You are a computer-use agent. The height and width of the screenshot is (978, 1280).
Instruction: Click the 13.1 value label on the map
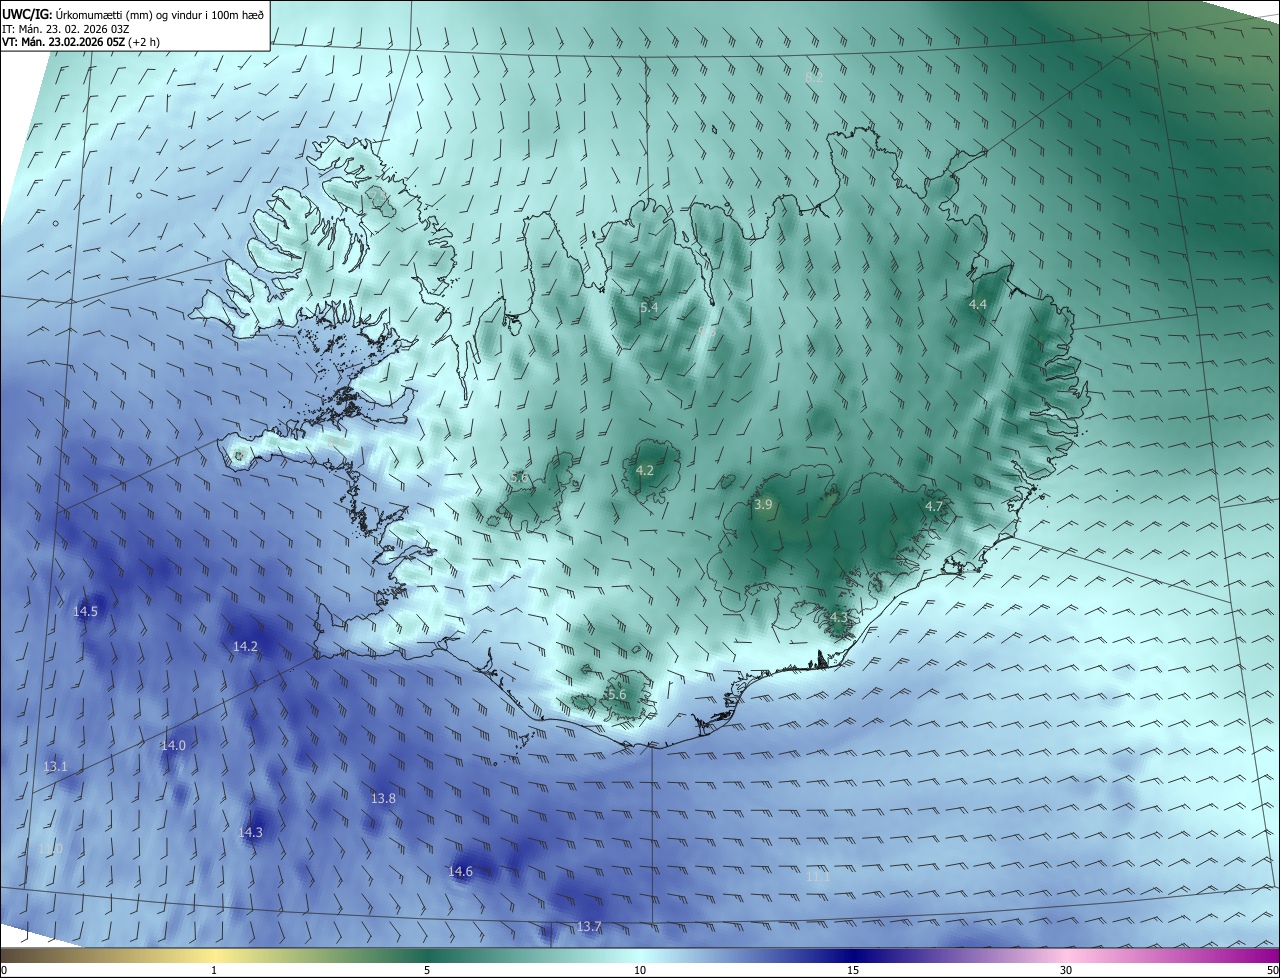(x=55, y=767)
